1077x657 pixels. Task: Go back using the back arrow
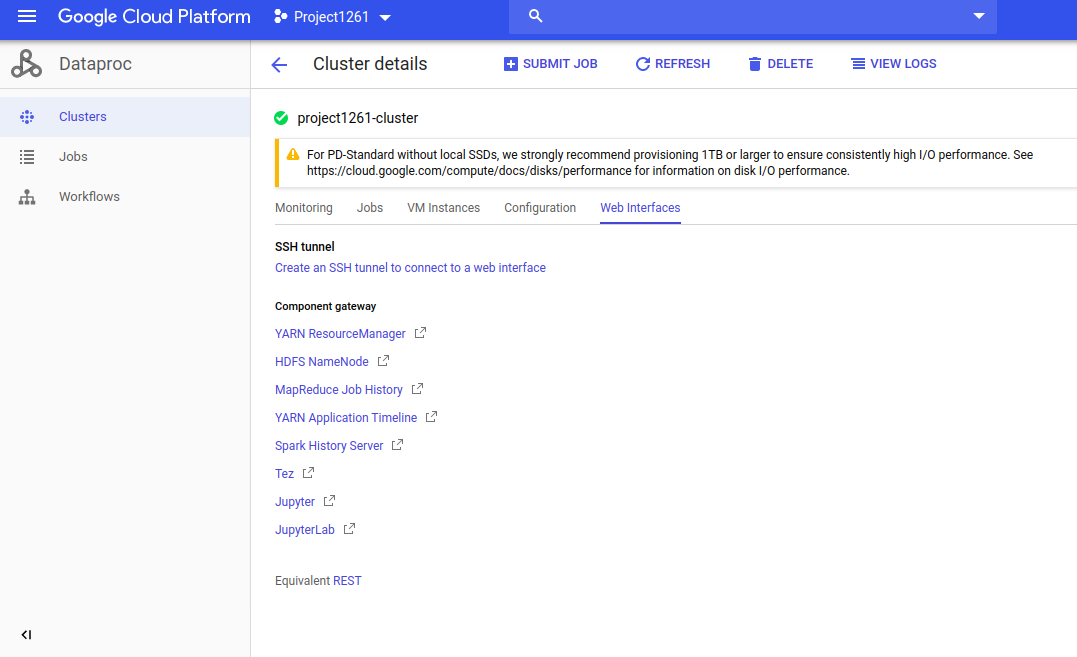pos(279,65)
